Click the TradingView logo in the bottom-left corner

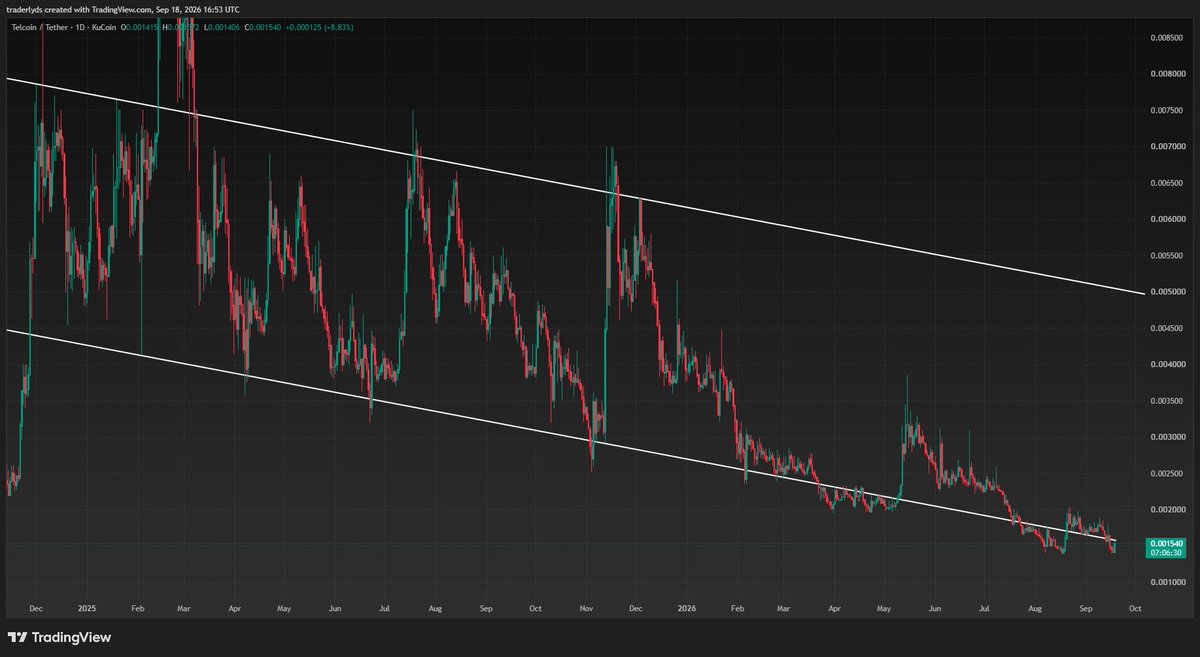click(x=59, y=637)
